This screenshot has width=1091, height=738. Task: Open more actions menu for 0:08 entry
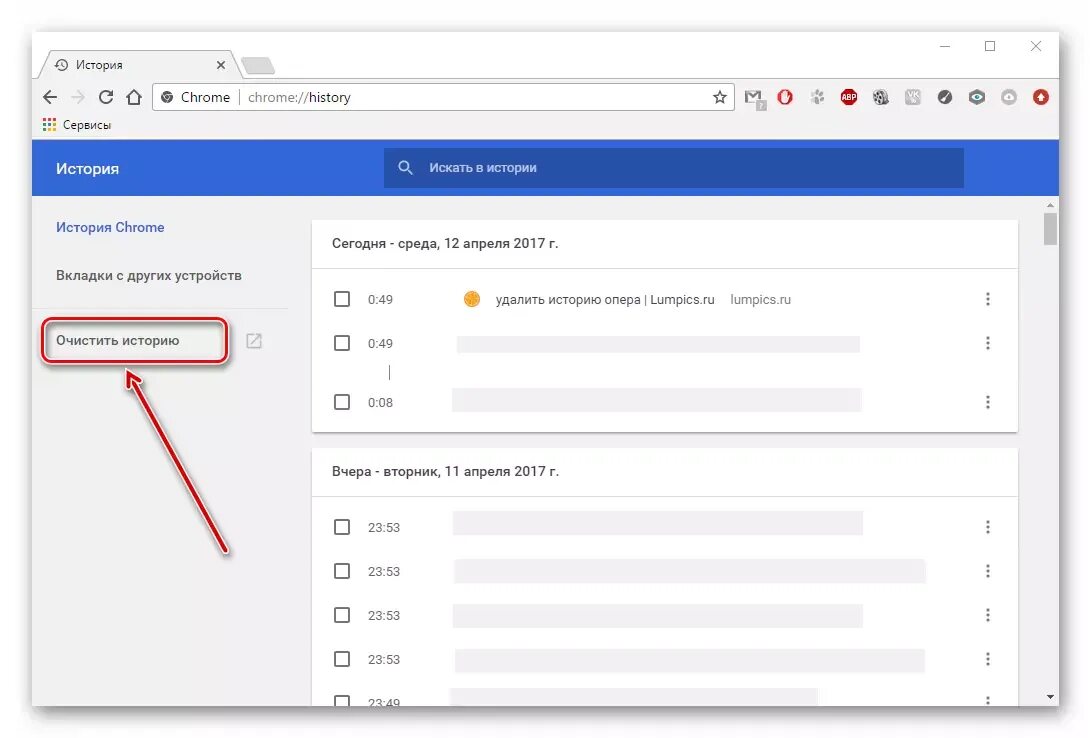click(987, 402)
